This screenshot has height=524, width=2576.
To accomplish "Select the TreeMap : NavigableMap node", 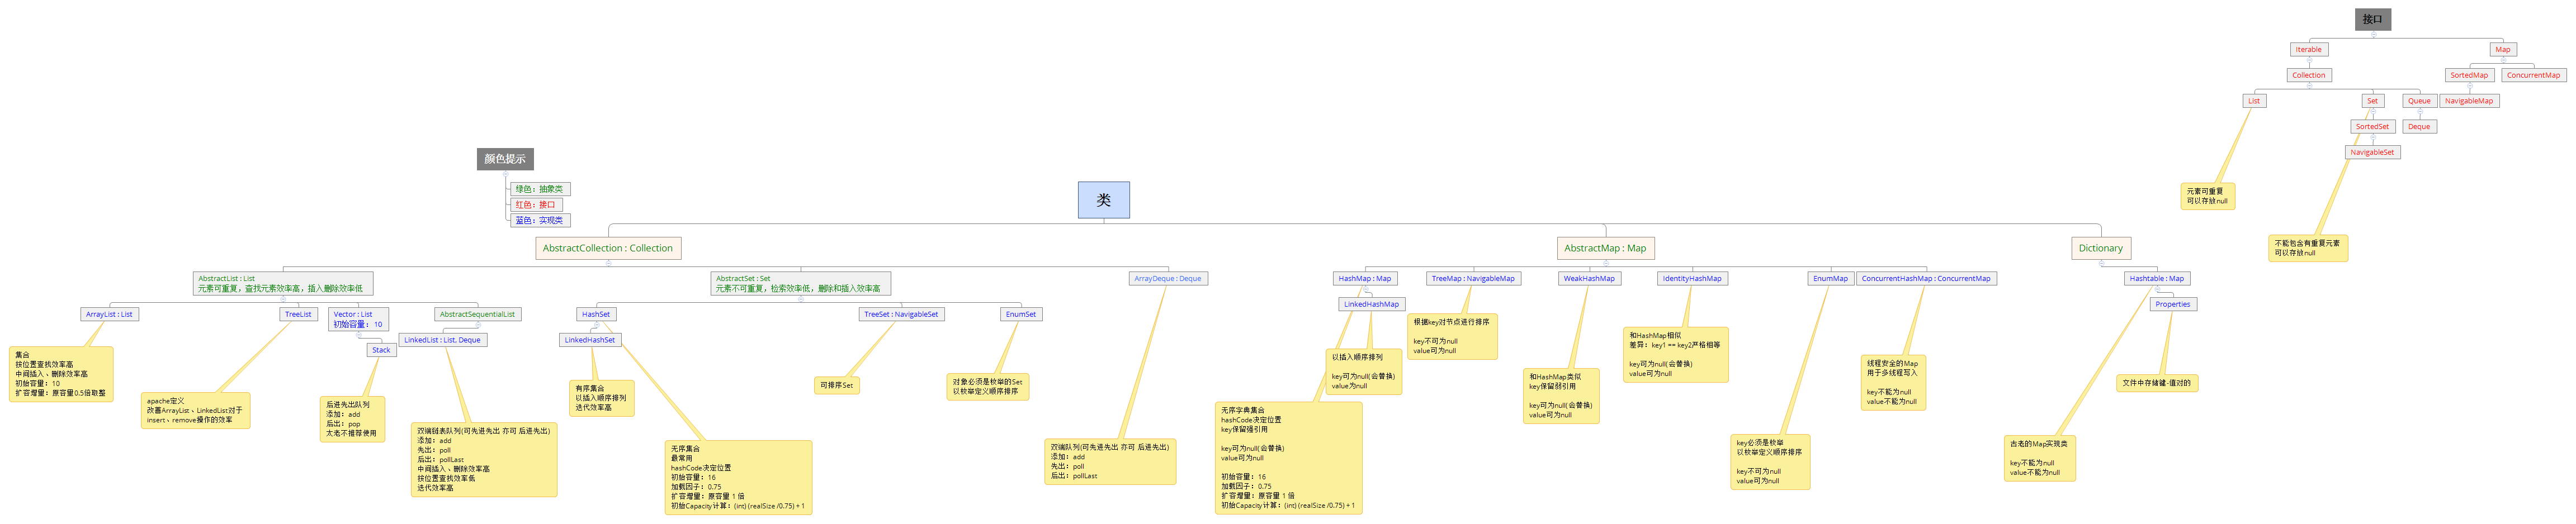I will [x=1473, y=279].
